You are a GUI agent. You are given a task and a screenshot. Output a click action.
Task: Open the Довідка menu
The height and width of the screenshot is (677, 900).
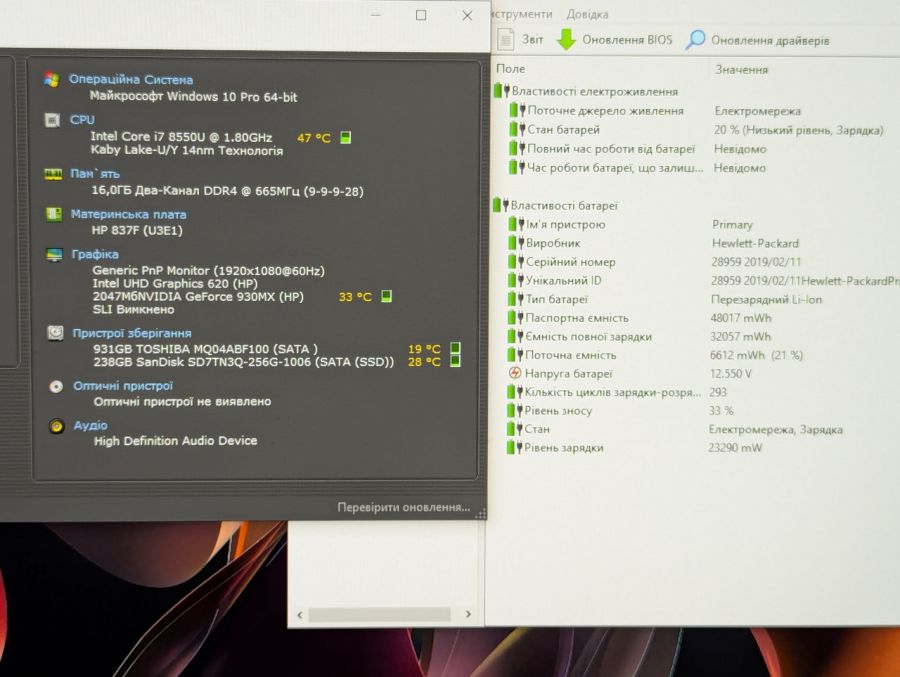click(587, 14)
